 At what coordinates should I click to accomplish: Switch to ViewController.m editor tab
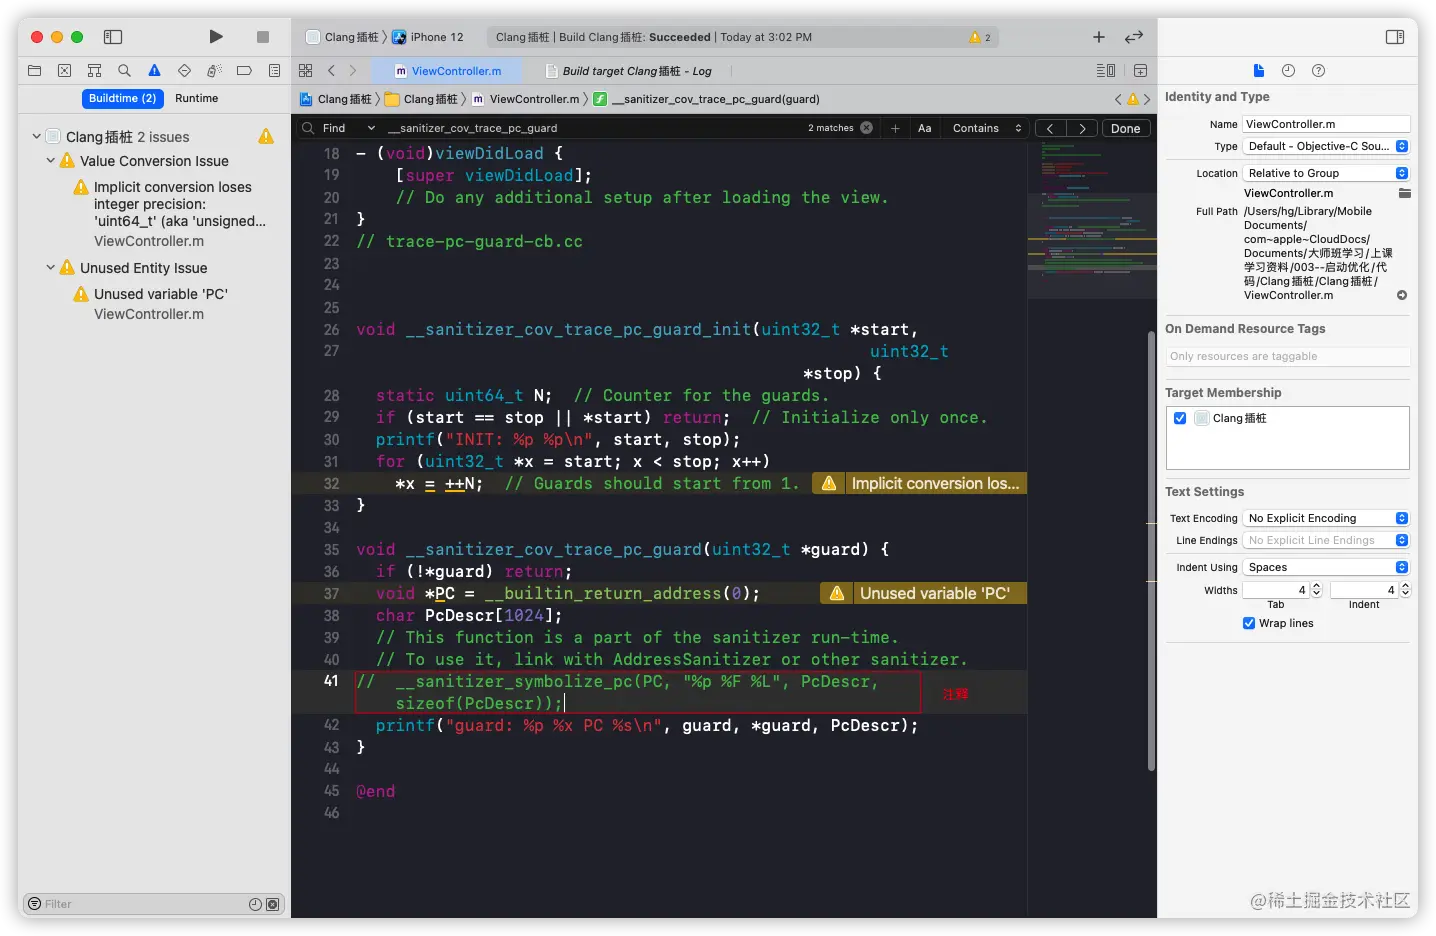(447, 71)
